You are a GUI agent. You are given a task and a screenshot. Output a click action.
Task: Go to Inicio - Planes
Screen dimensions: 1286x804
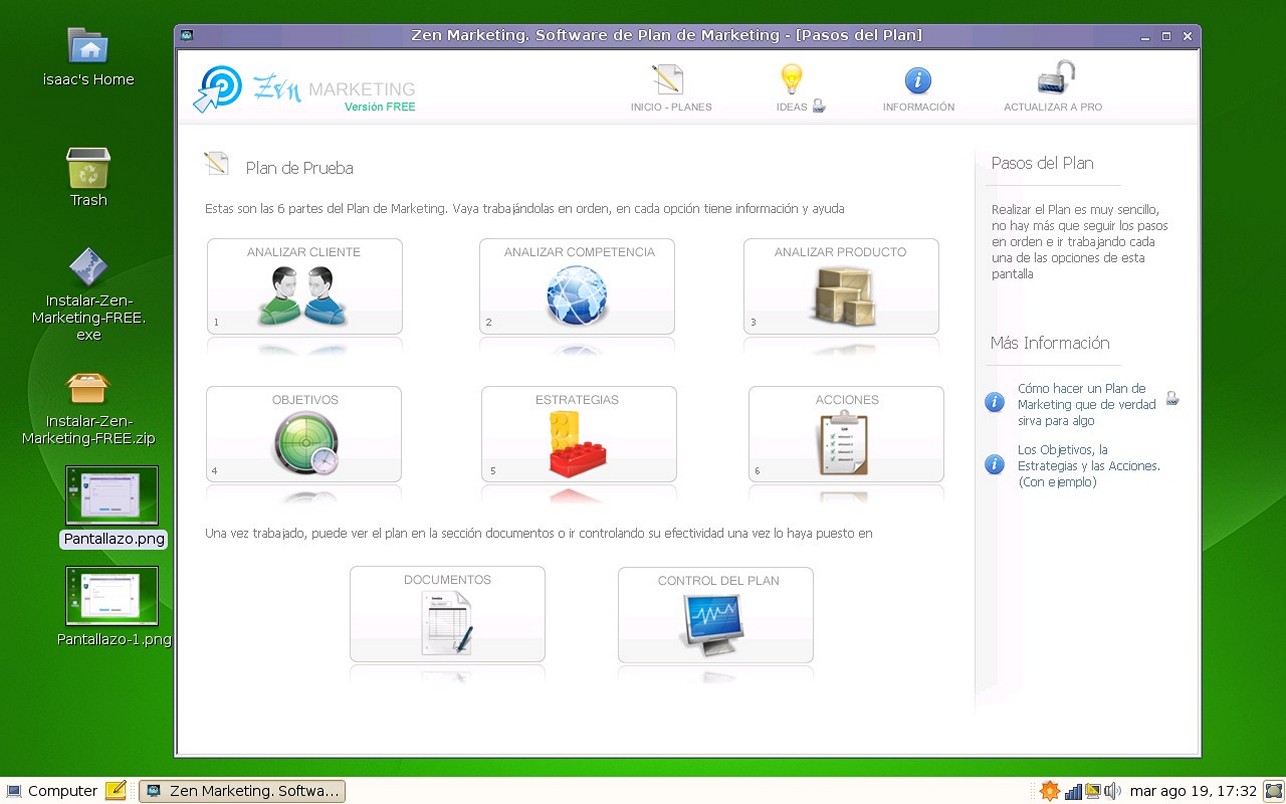[670, 88]
